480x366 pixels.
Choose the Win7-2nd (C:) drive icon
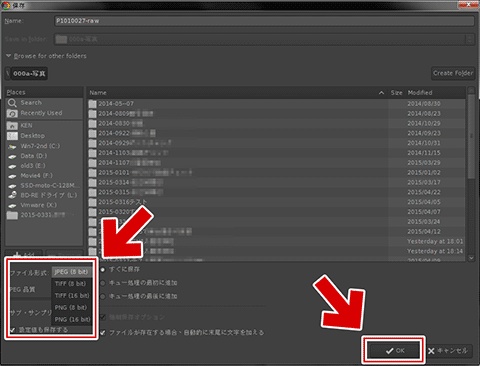pos(12,146)
